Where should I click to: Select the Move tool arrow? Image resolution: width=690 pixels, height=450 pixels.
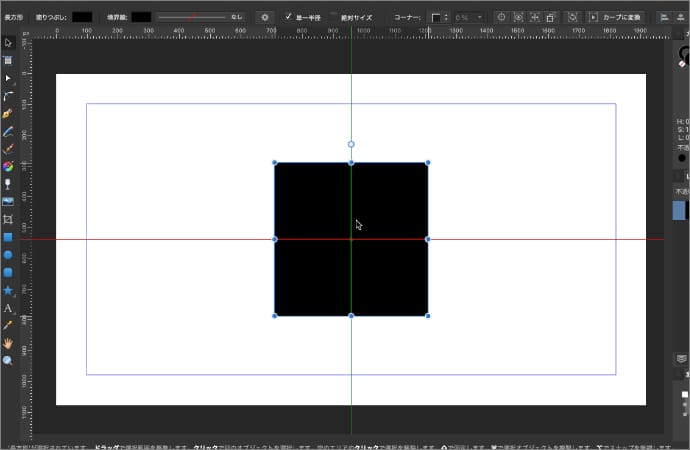[8, 43]
